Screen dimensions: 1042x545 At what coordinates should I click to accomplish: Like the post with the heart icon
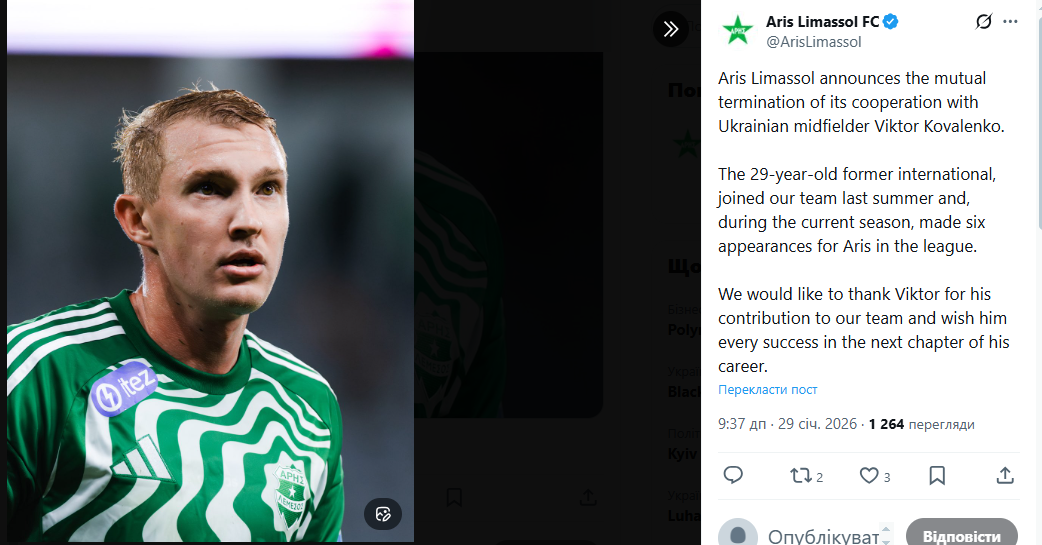(870, 475)
